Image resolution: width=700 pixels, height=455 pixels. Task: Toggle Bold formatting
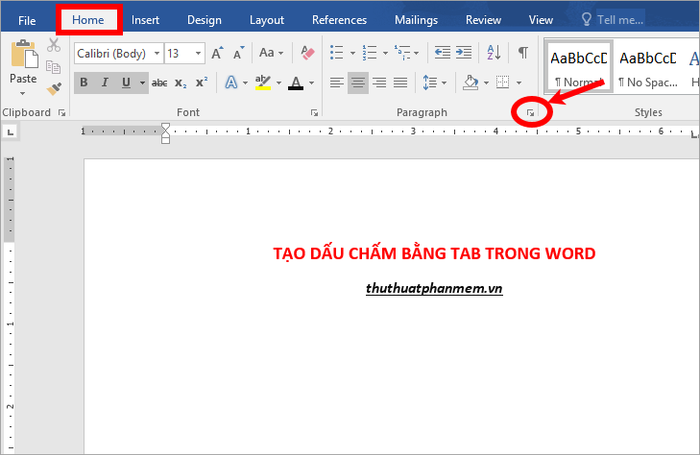click(x=85, y=83)
